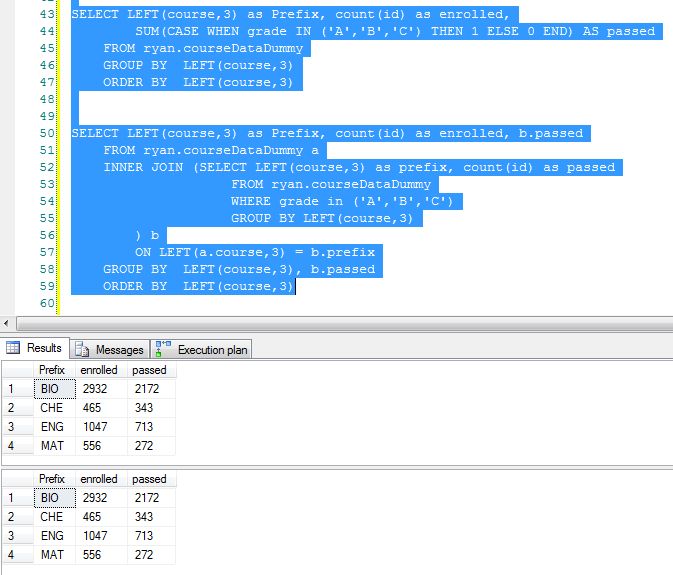Select ENG cell in second result grid
This screenshot has width=673, height=575.
pyautogui.click(x=55, y=536)
